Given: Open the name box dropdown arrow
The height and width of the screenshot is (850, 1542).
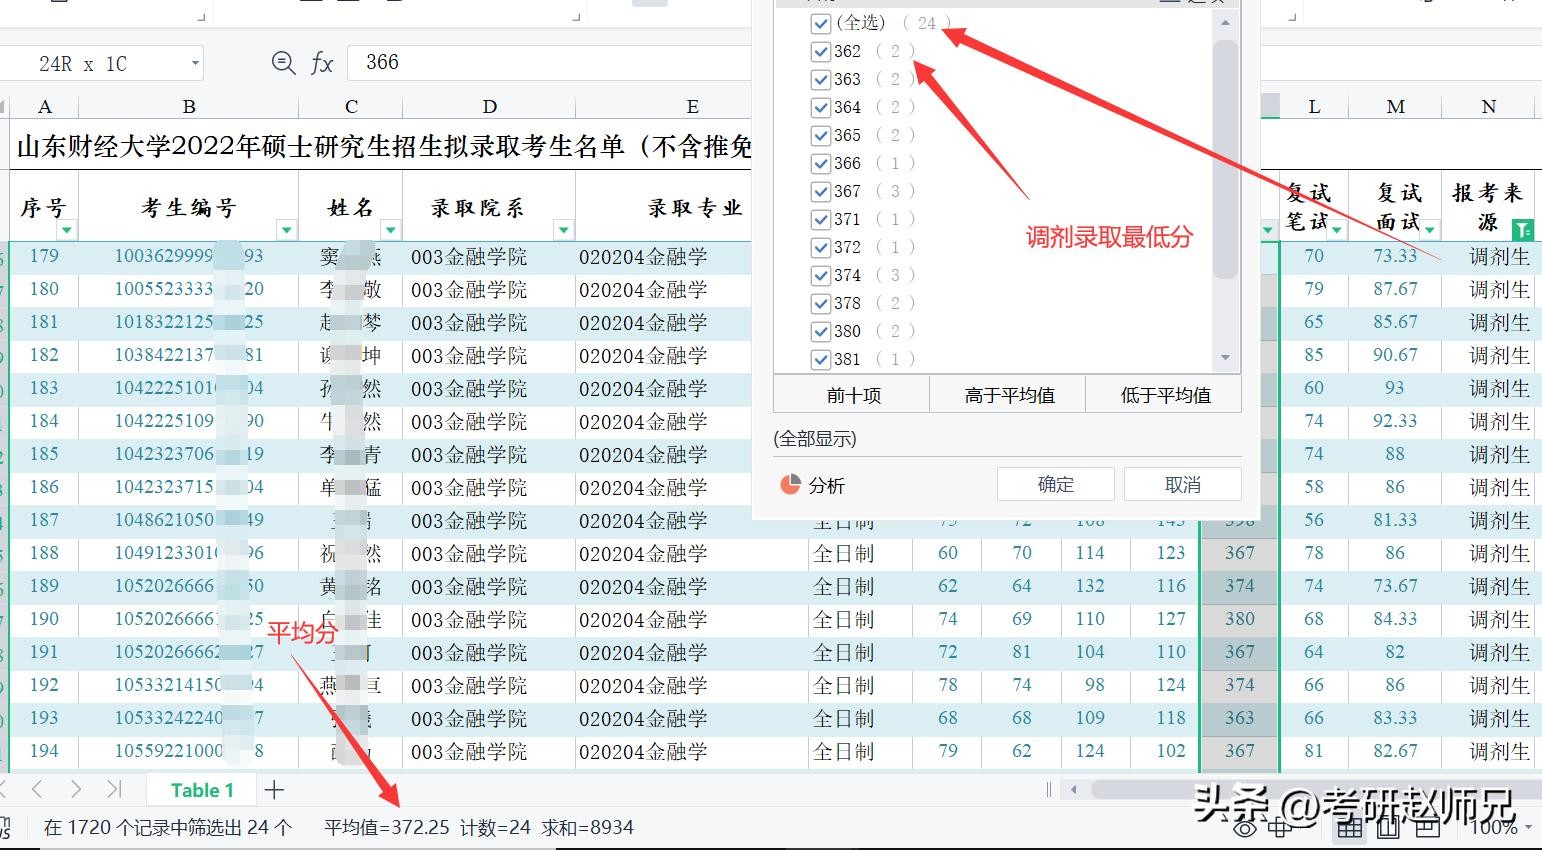Looking at the screenshot, I should pyautogui.click(x=195, y=64).
